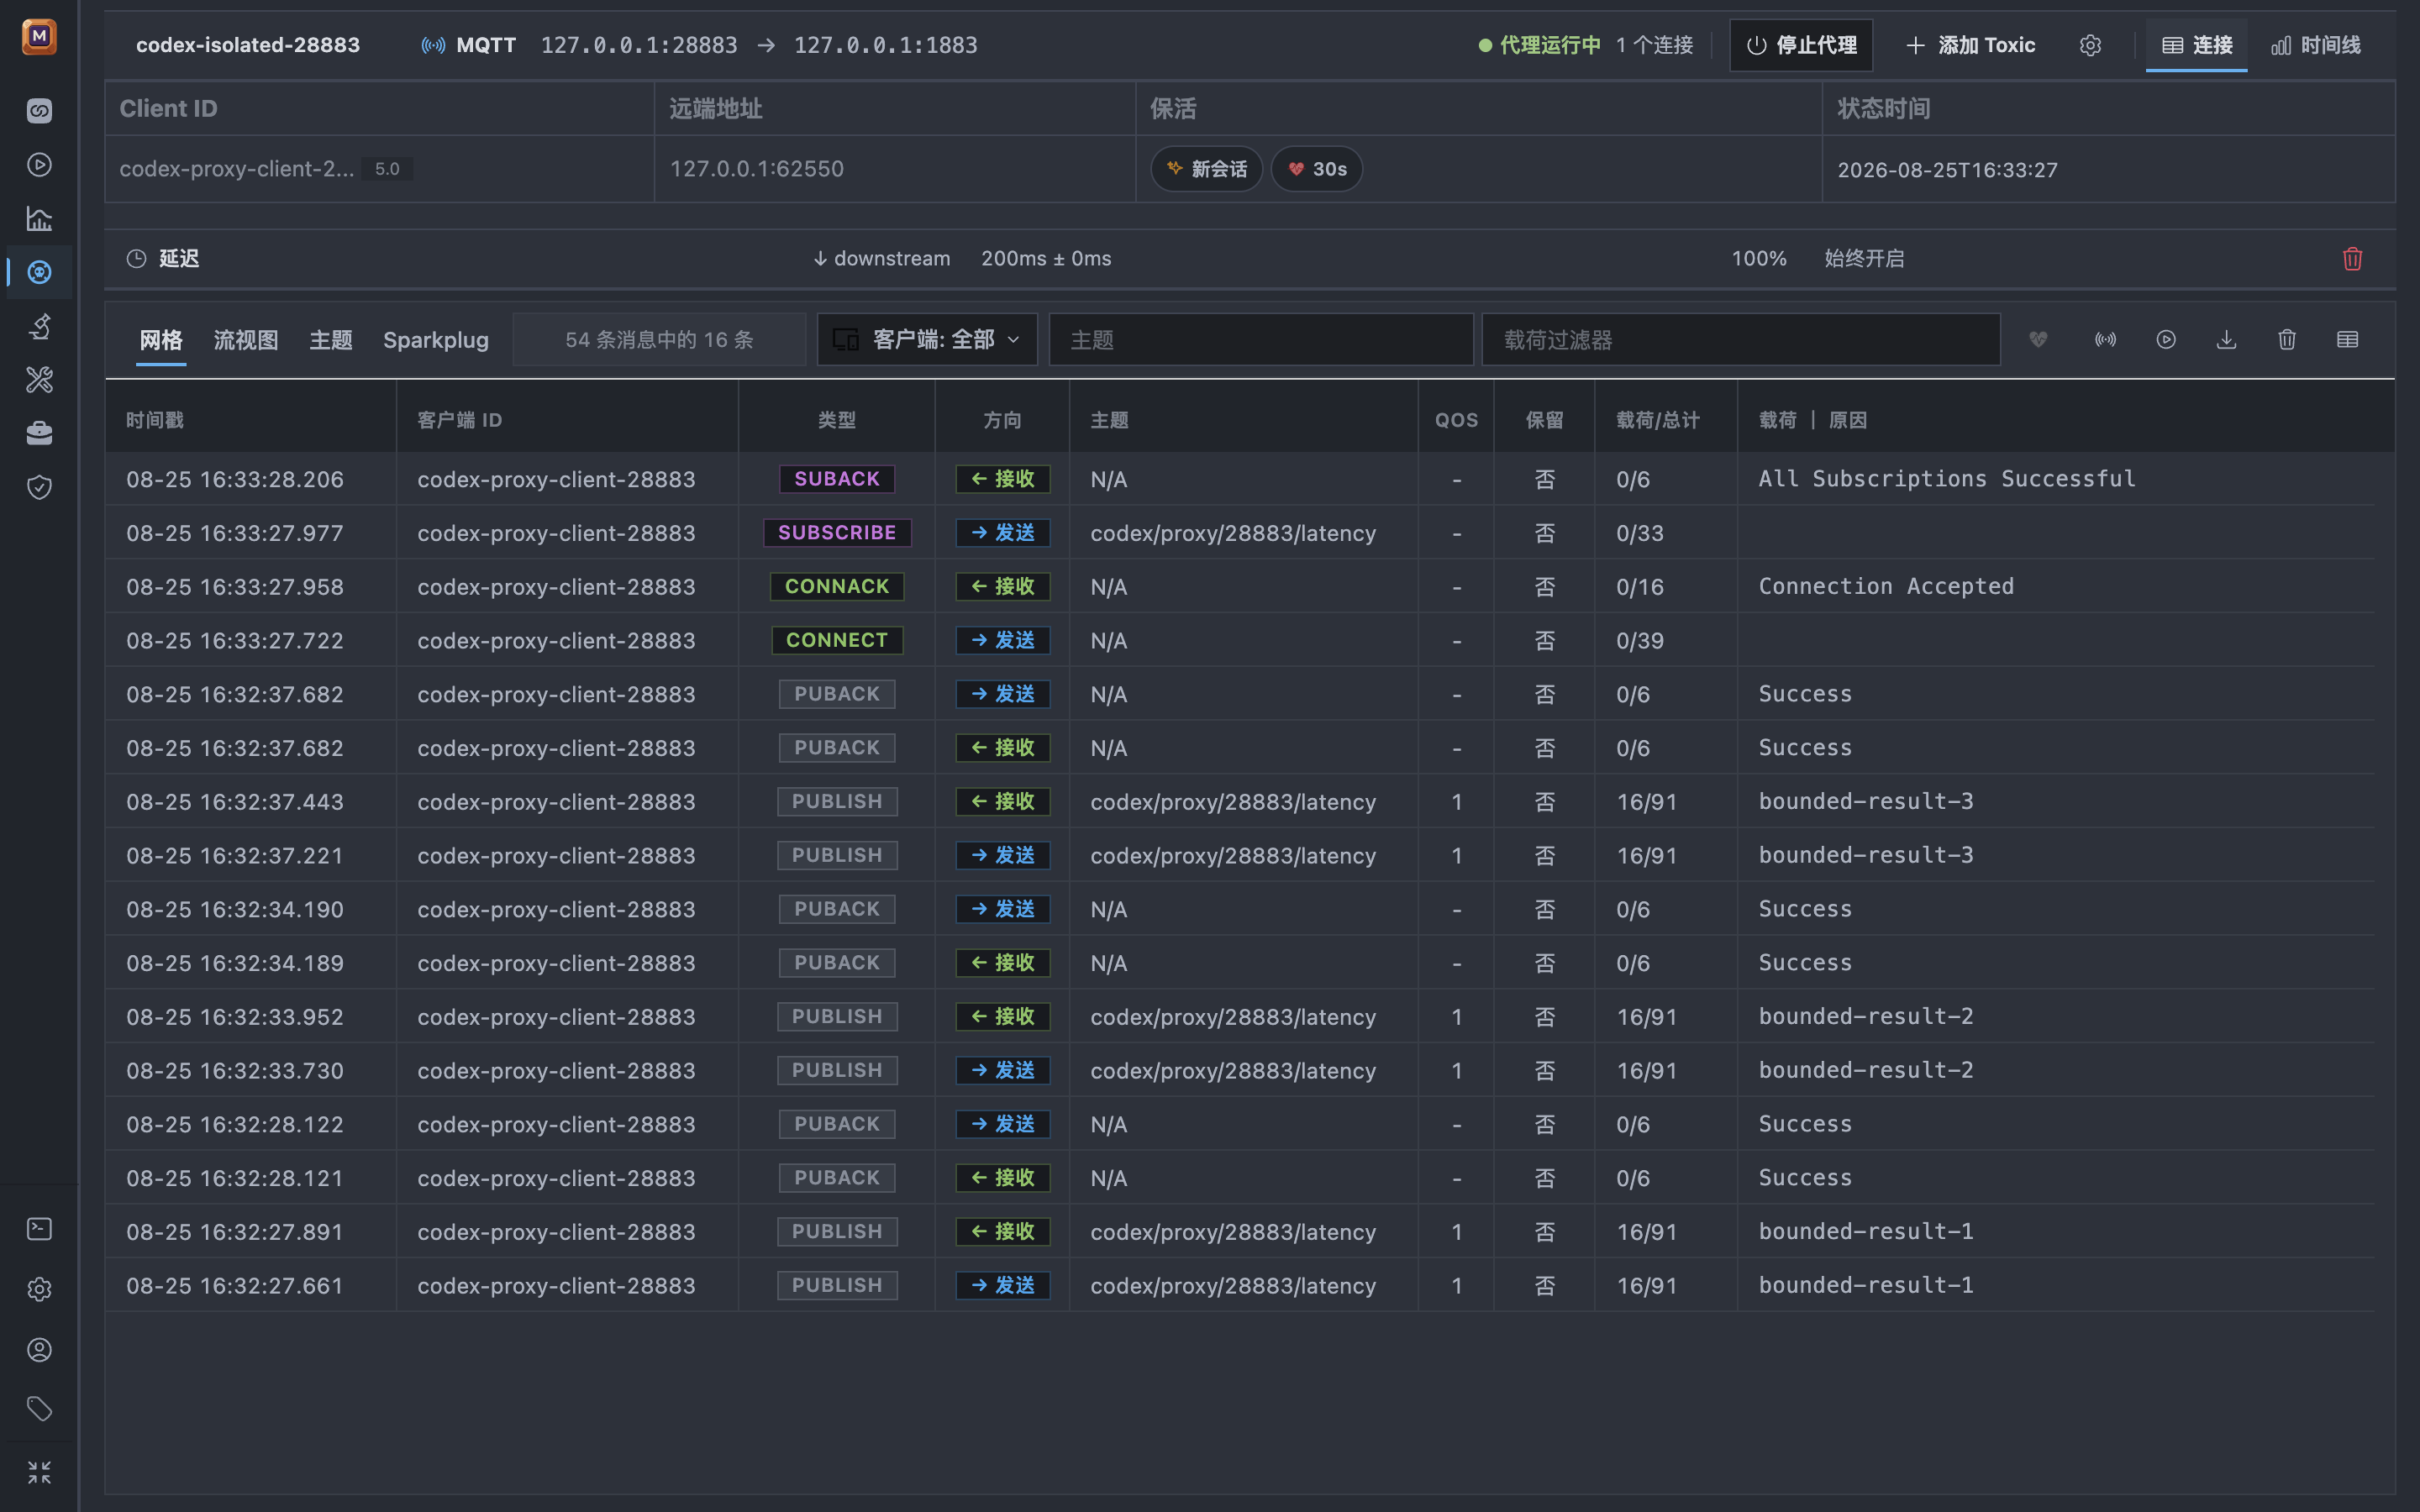Click the MQTTX app logo icon
Screen dimensions: 2420x1512
pos(39,37)
